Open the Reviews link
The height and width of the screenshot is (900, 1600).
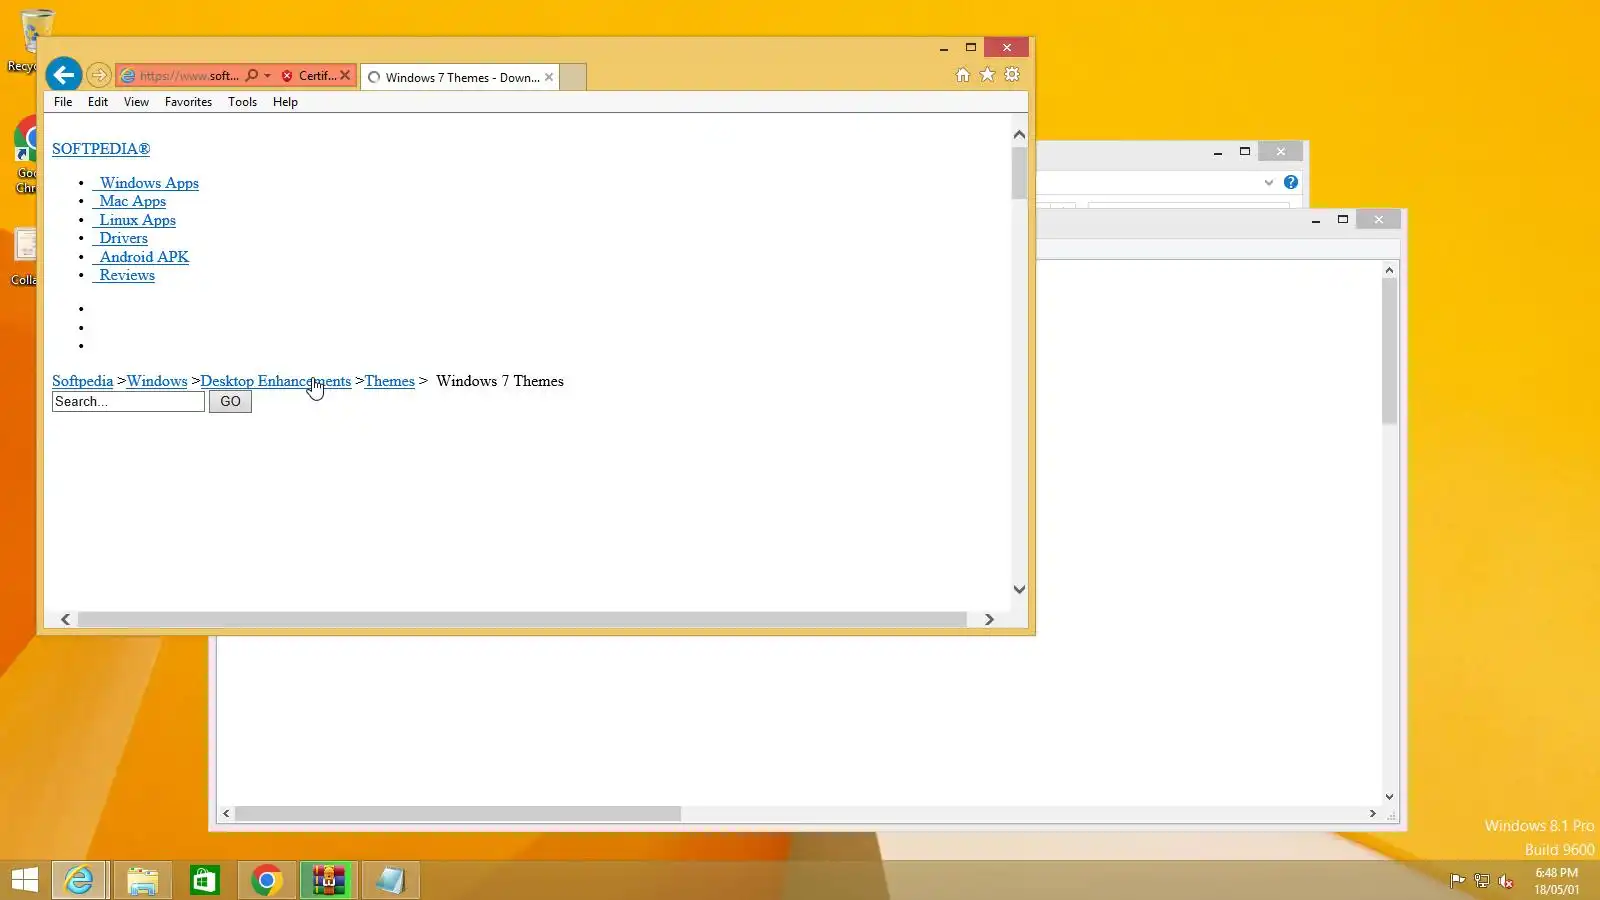click(x=124, y=275)
